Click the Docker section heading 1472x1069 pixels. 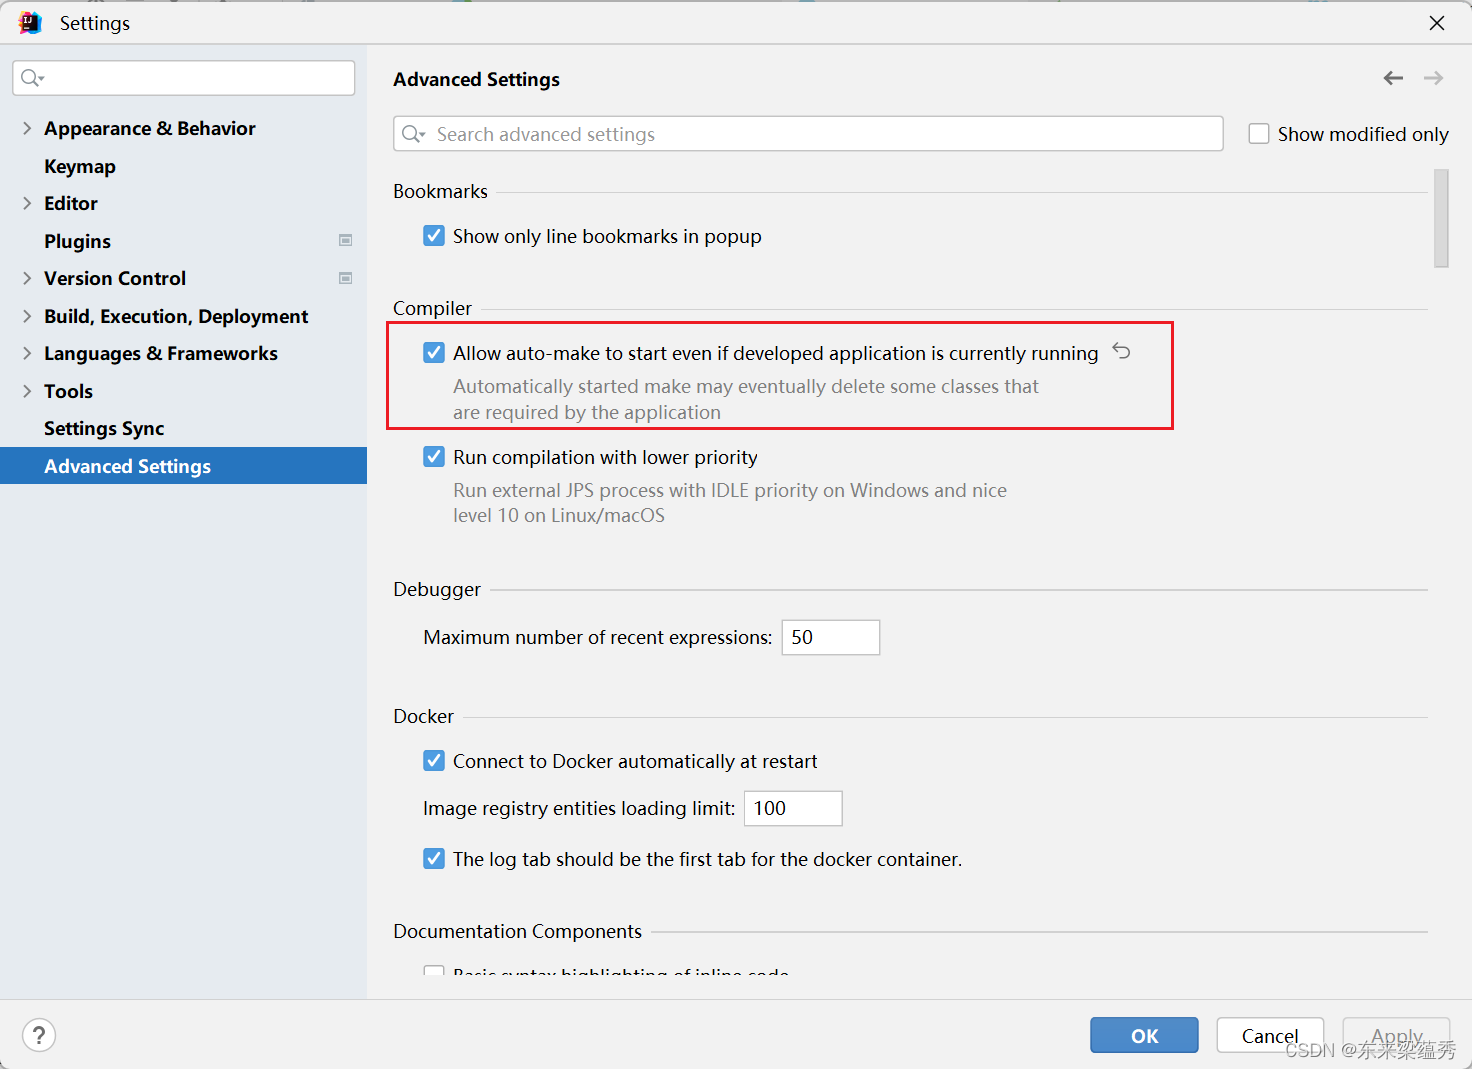(423, 716)
